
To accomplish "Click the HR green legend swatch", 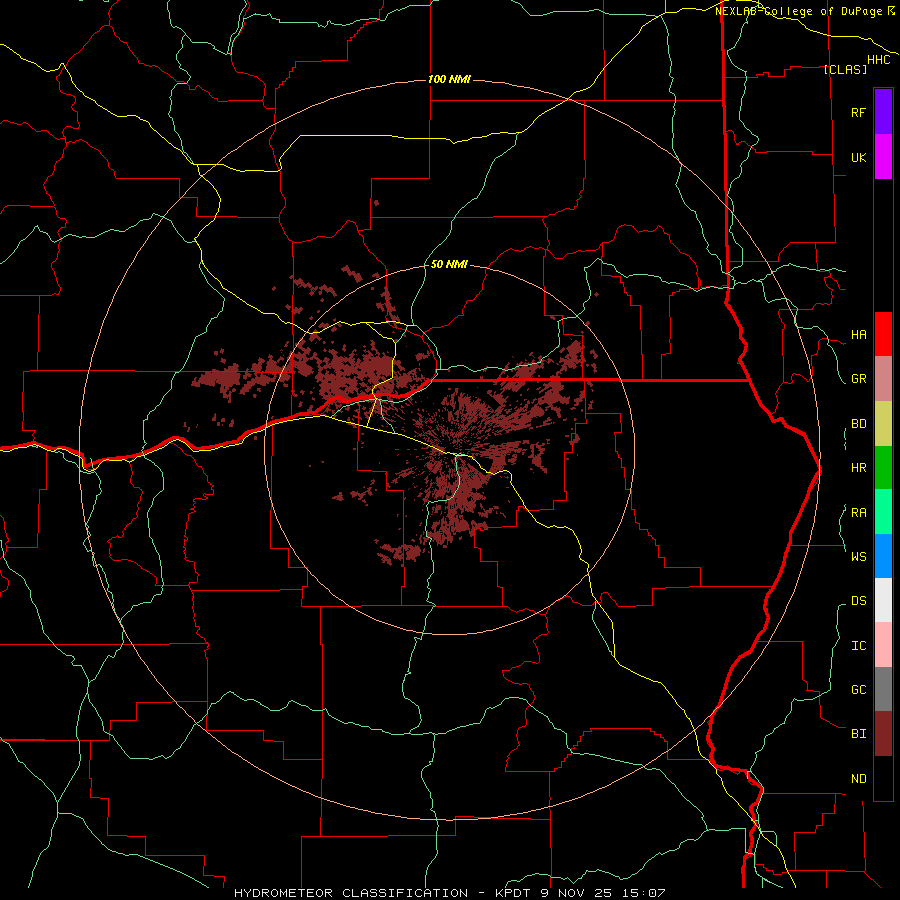I will point(883,467).
